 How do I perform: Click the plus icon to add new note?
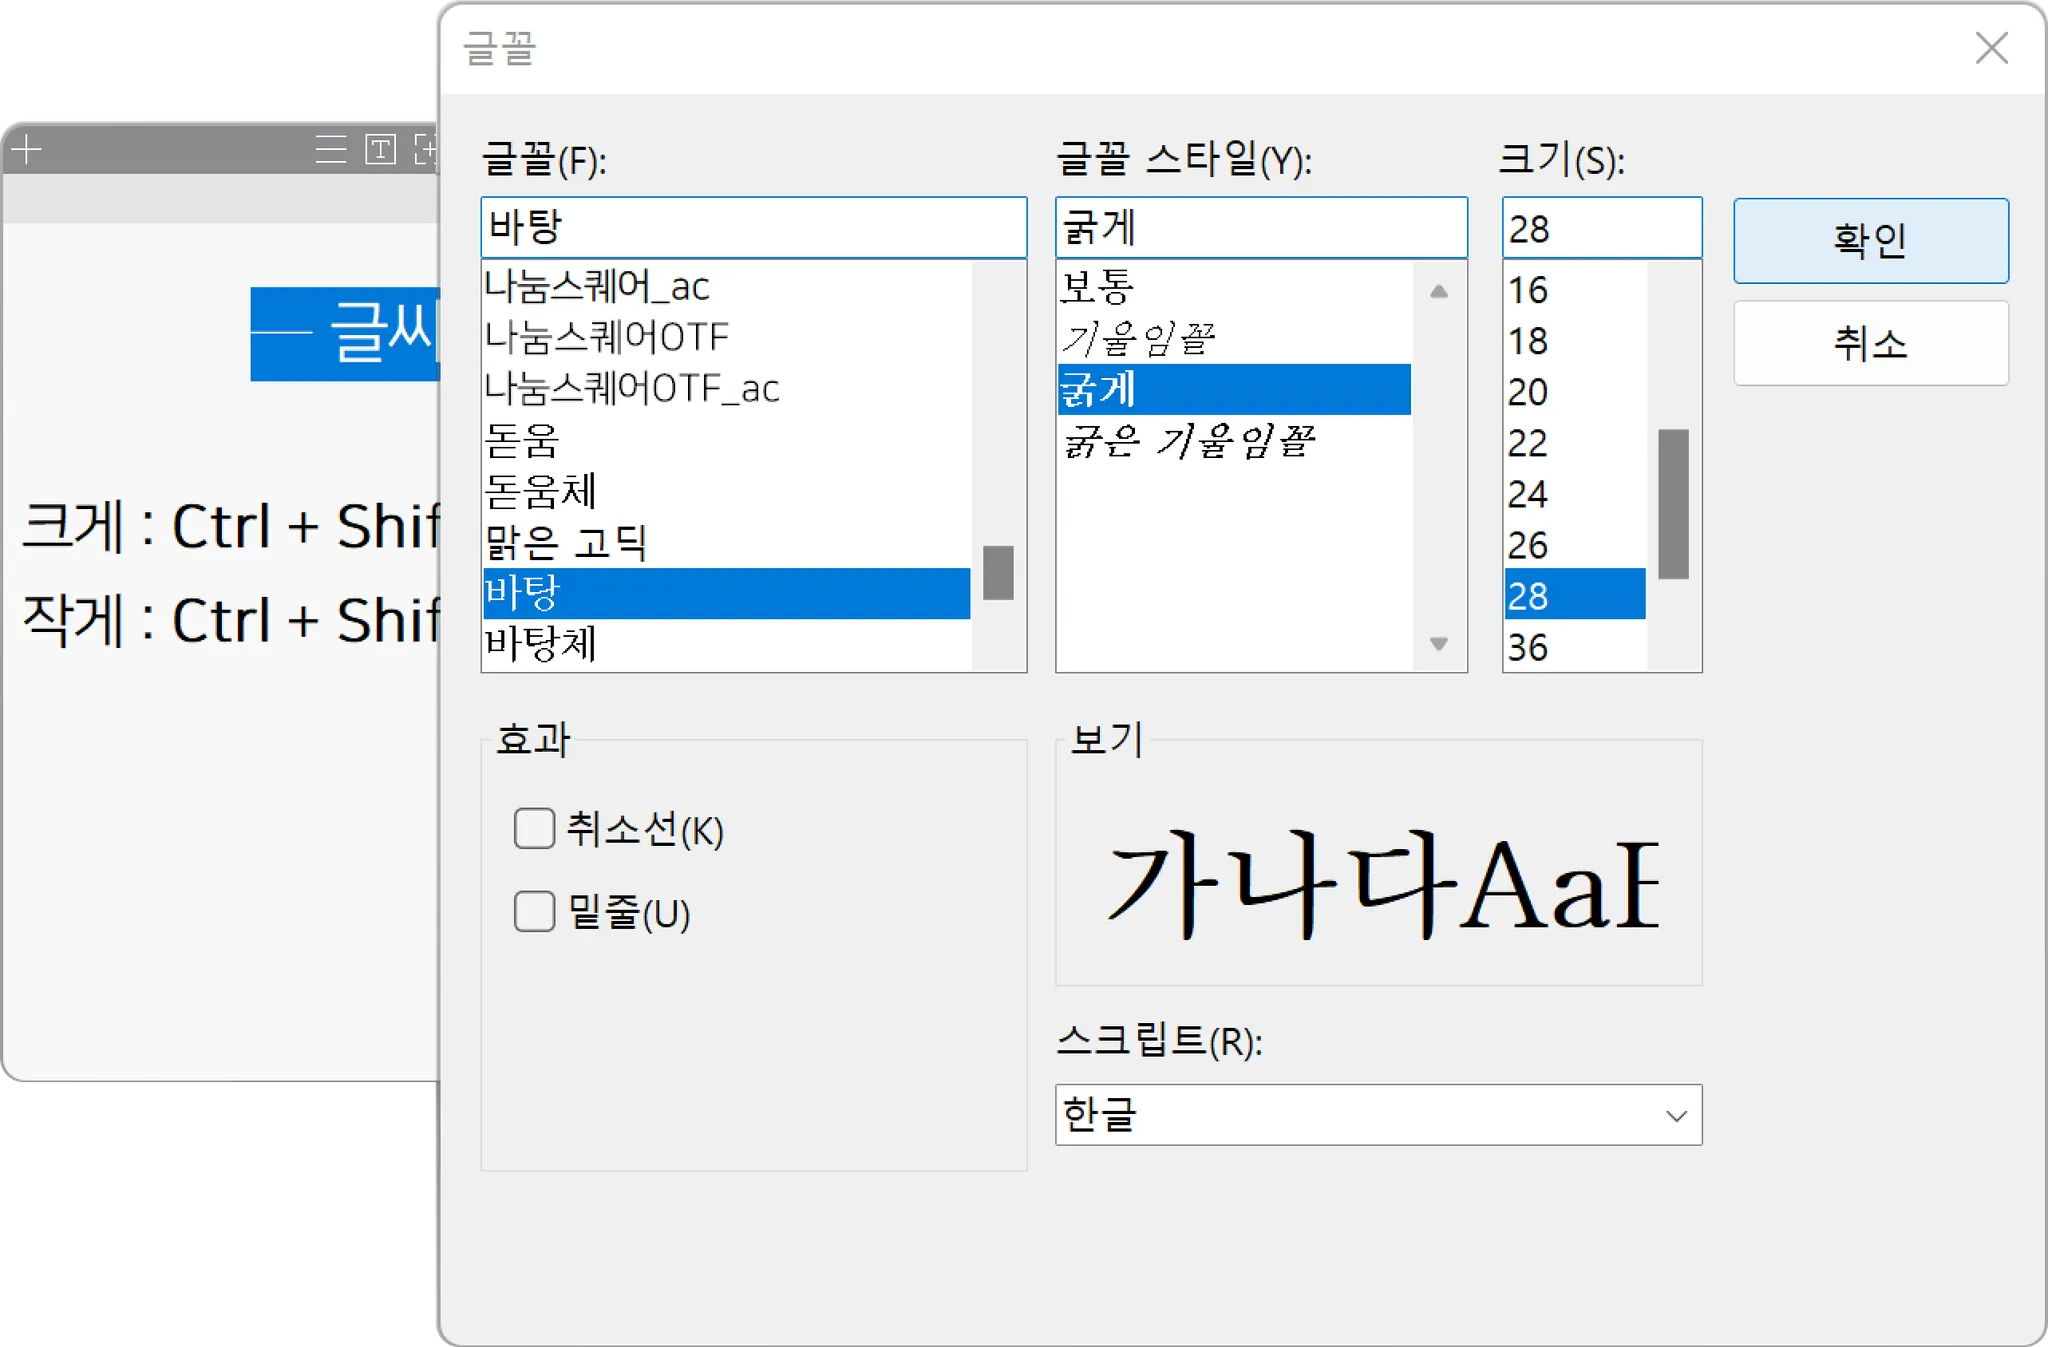(27, 150)
